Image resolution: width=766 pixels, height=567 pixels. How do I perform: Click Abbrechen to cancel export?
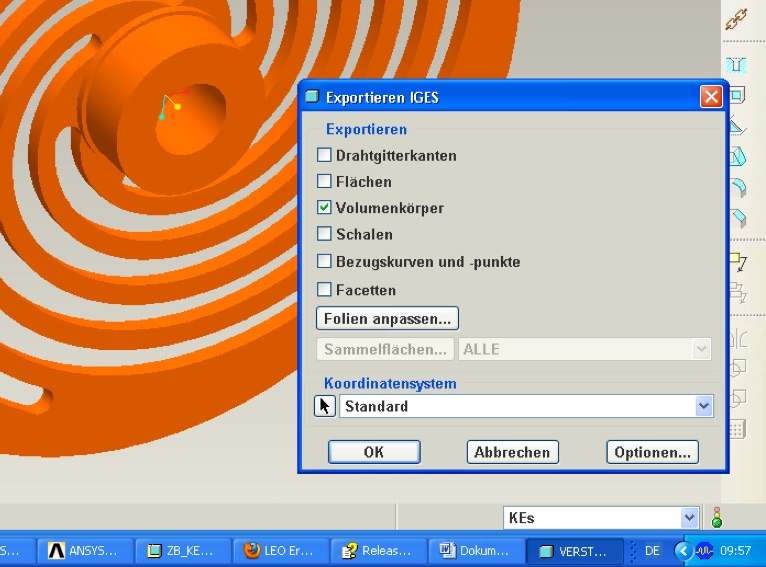(512, 452)
